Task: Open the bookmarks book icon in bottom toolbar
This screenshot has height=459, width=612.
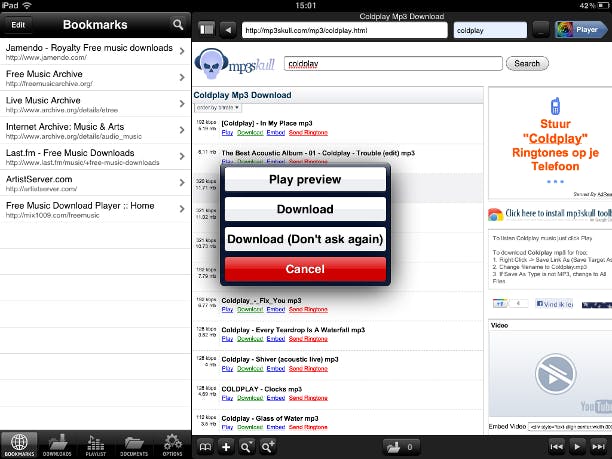Action: [205, 447]
